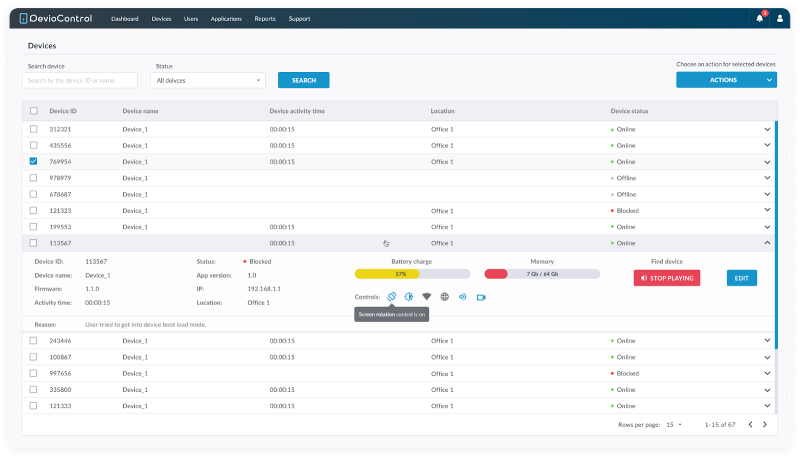Click the STOP PLAYING button
Viewport: 800px width, 459px height.
click(x=667, y=278)
